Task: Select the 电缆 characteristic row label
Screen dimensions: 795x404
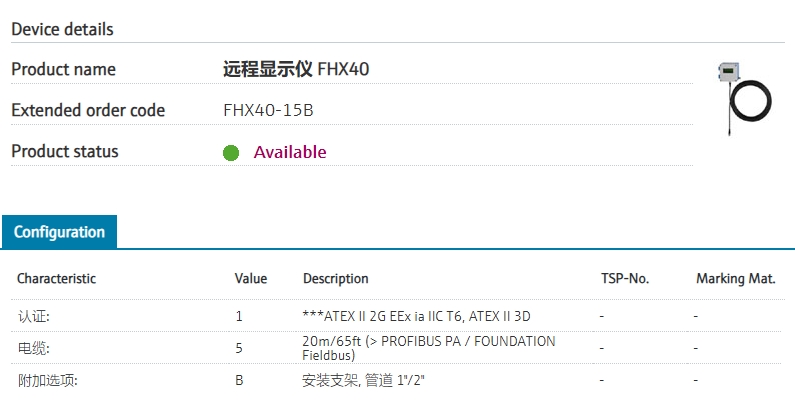Action: (x=34, y=348)
